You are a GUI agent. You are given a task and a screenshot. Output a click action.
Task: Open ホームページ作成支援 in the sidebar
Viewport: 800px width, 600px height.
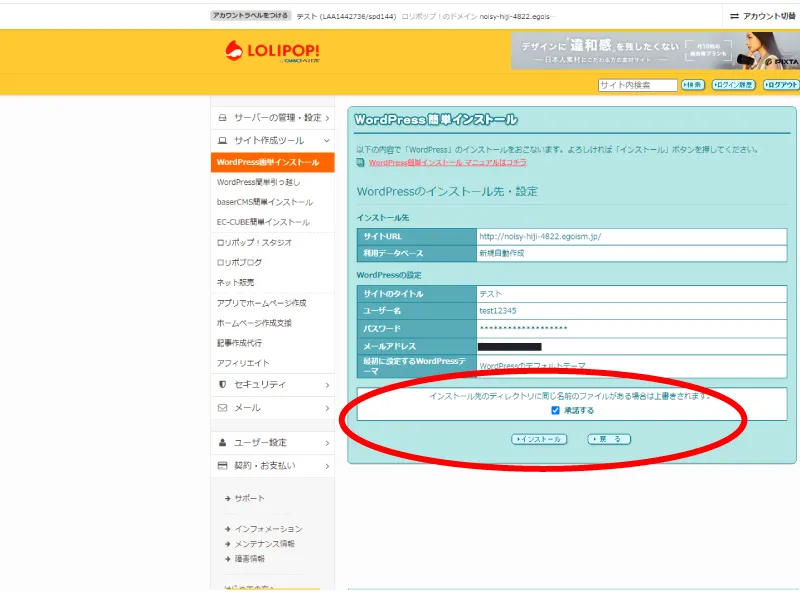254,323
